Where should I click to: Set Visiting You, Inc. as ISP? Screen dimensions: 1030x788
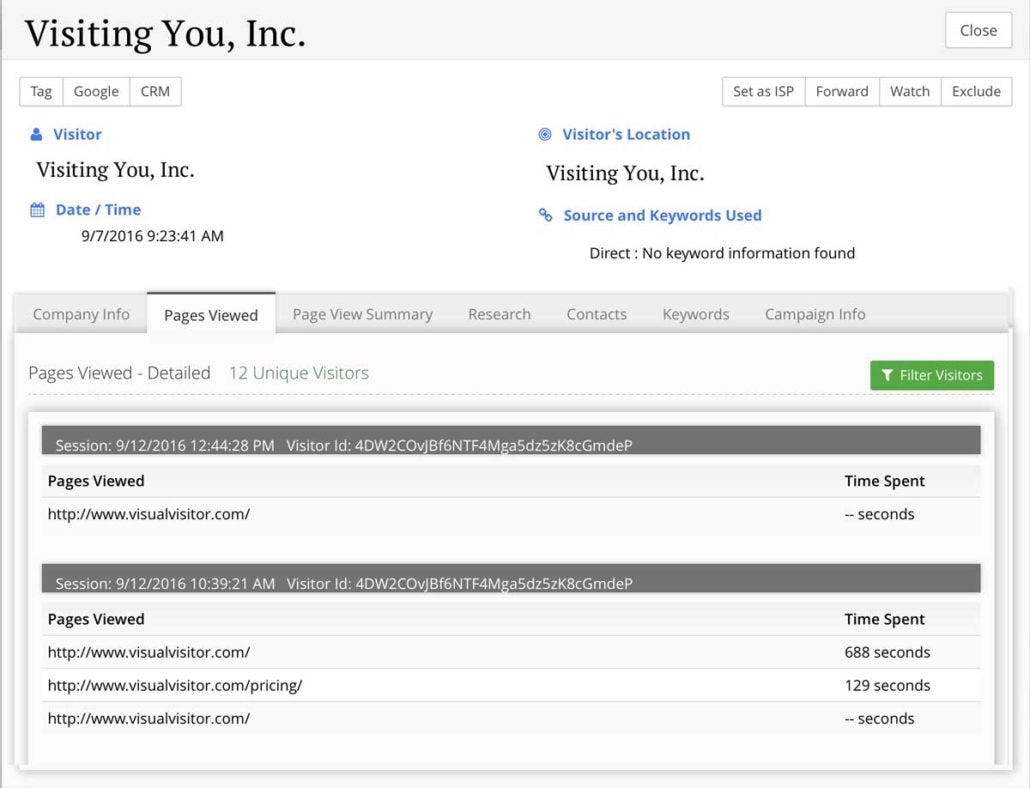tap(762, 91)
